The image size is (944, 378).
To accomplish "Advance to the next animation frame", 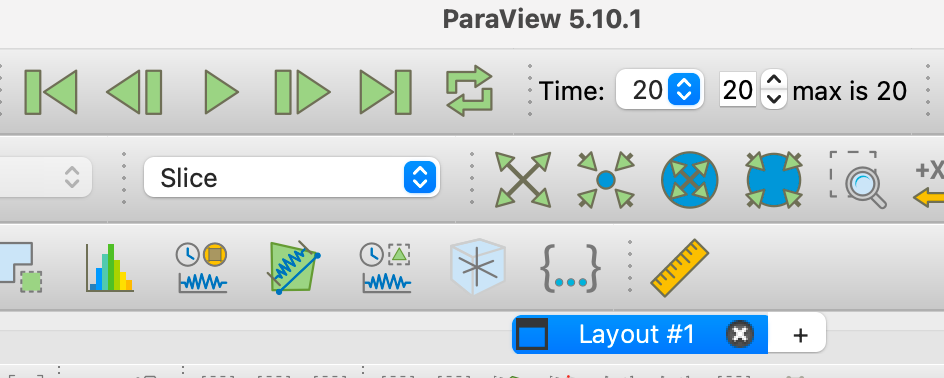I will click(x=302, y=92).
